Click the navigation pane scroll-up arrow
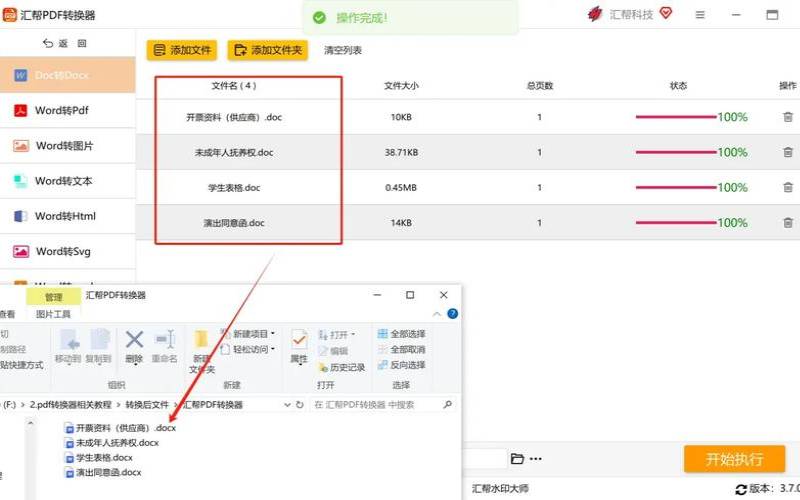Screen dimensions: 800x500 30,423
